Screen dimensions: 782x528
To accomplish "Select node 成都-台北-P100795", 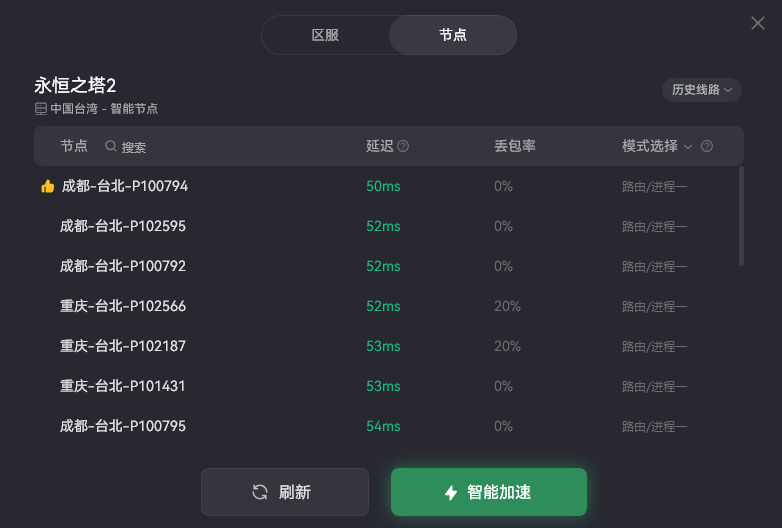I will pyautogui.click(x=123, y=426).
